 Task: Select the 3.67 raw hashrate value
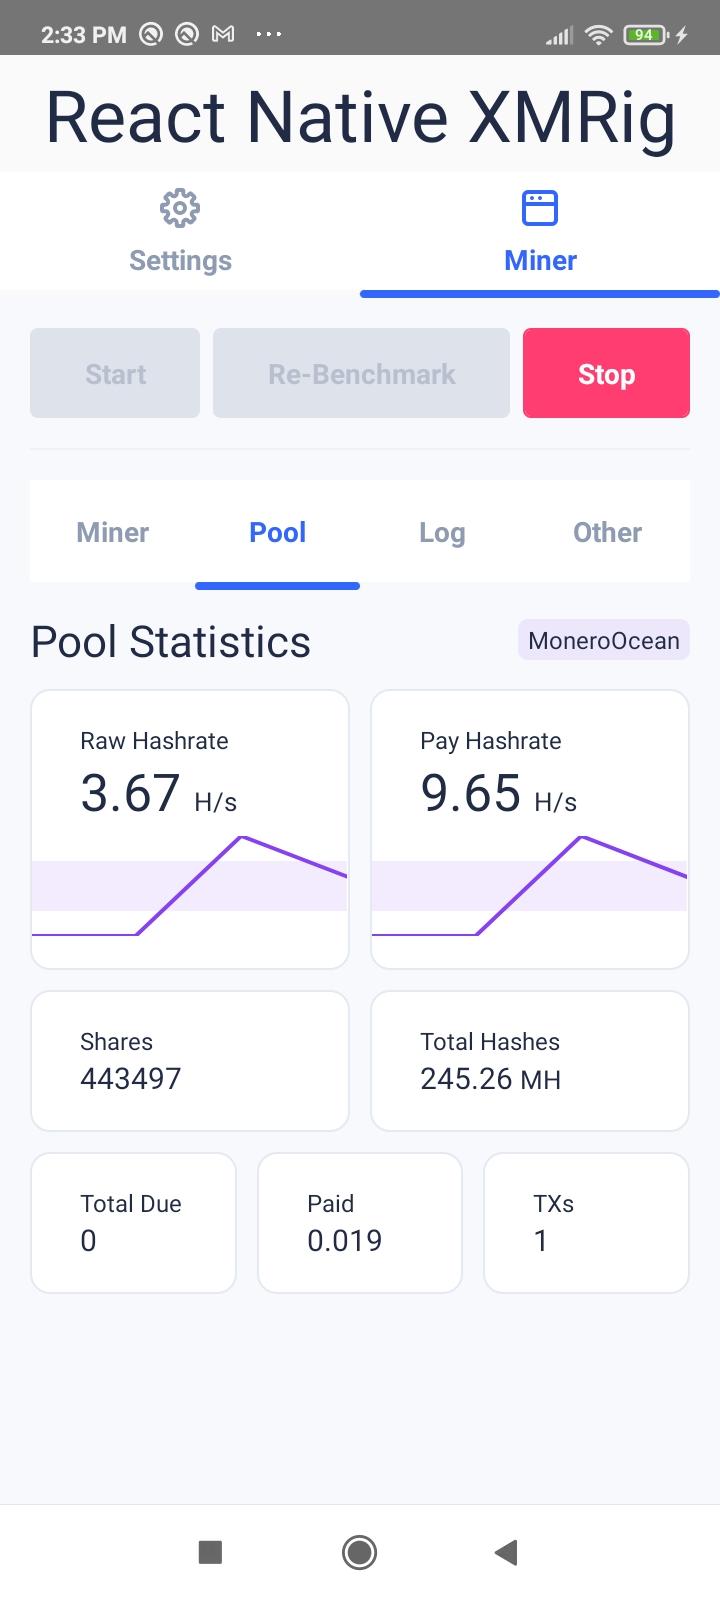[130, 793]
